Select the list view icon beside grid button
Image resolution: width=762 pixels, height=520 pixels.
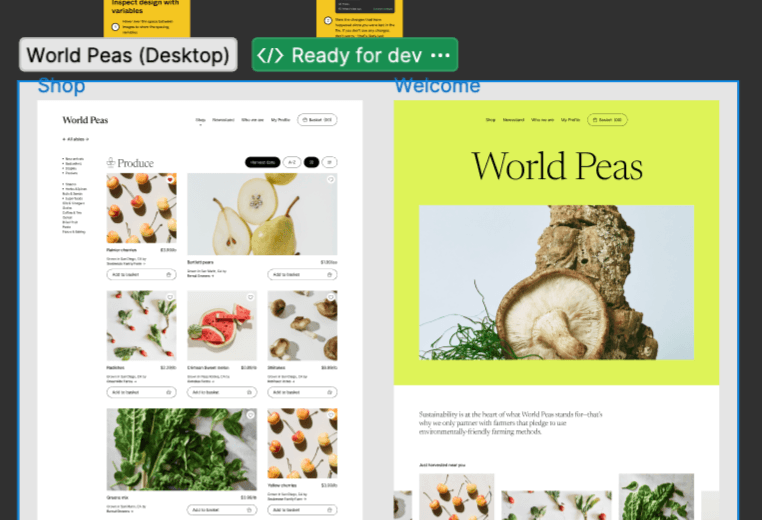pos(330,162)
